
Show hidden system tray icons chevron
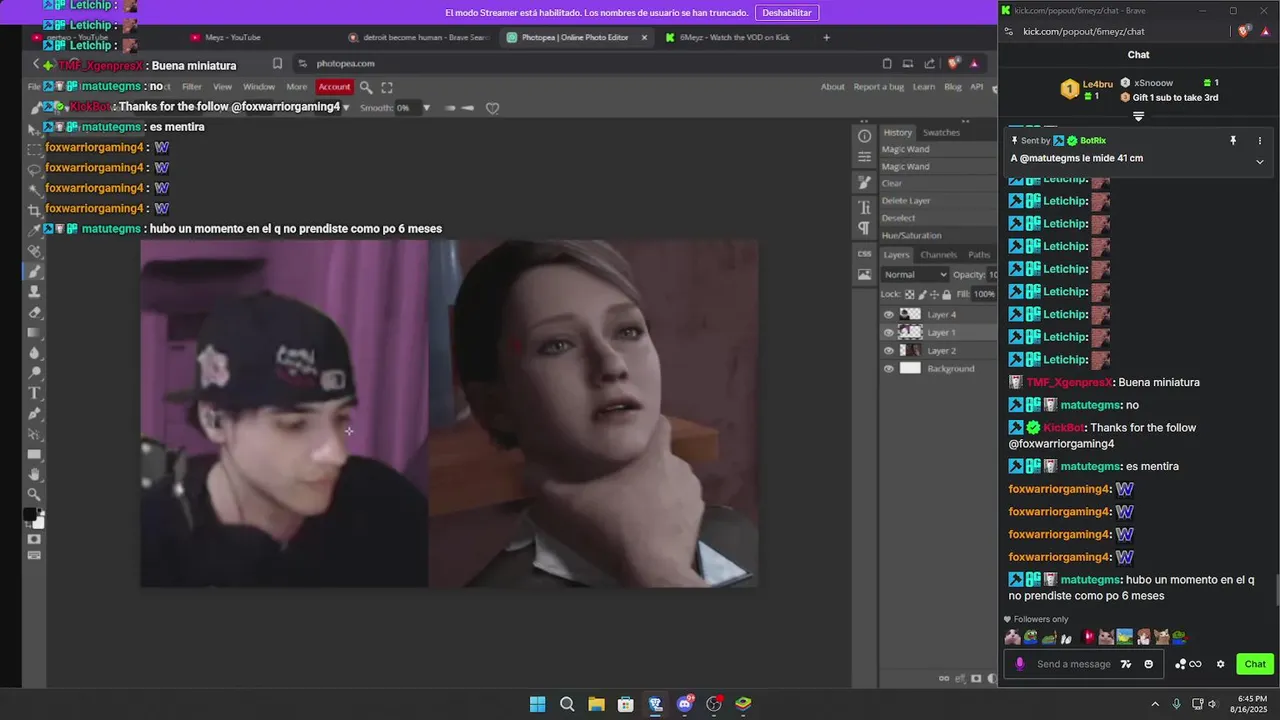pyautogui.click(x=1155, y=704)
